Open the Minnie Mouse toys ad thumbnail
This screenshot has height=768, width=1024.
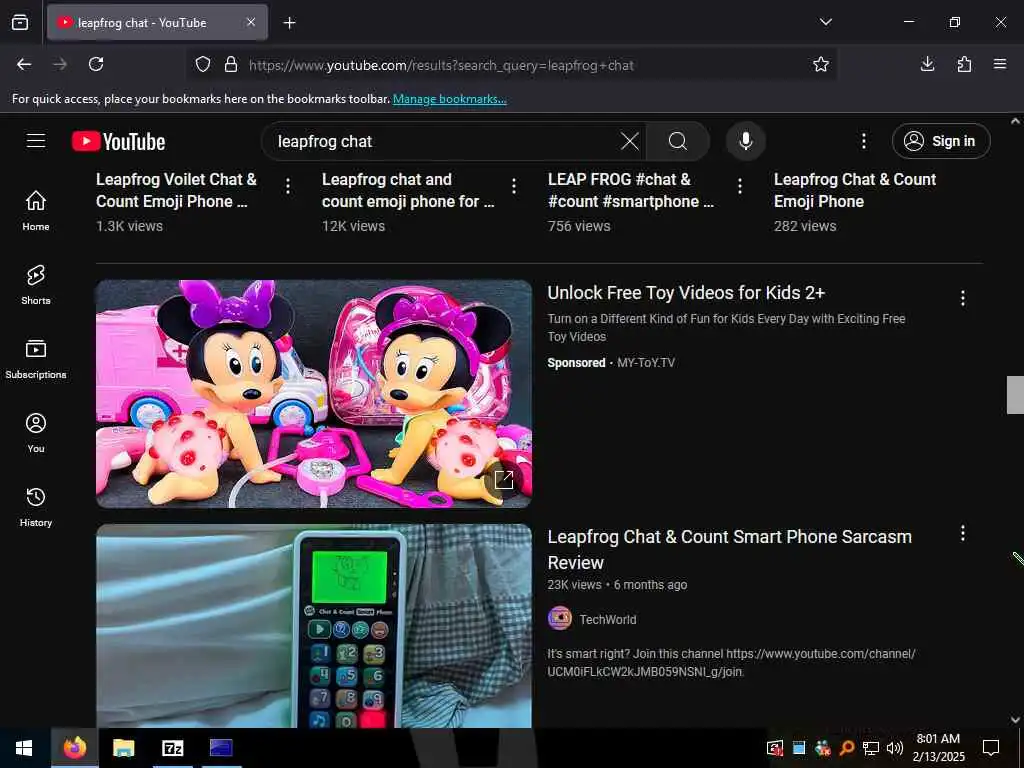tap(313, 394)
